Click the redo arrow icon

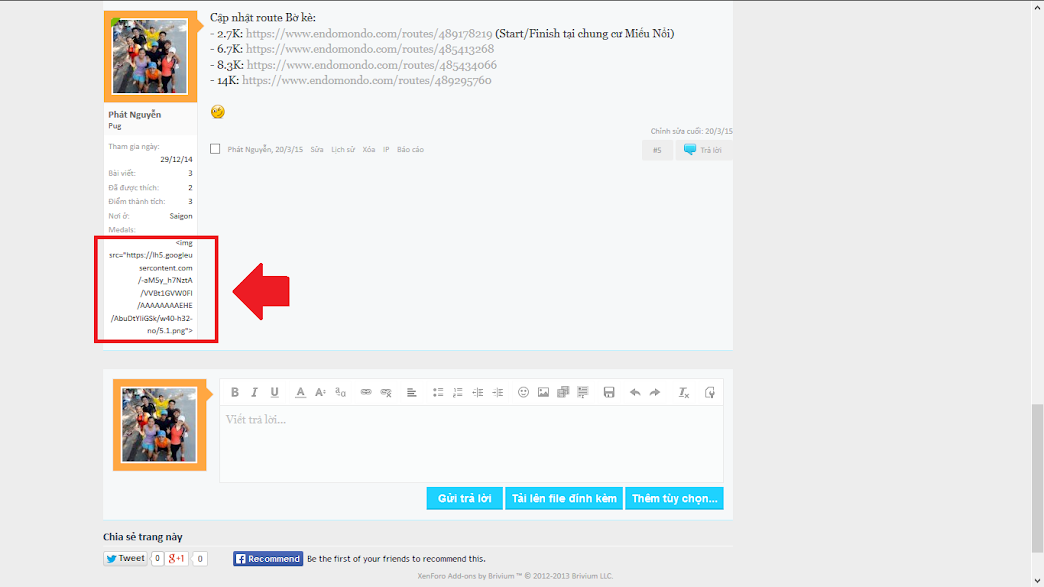point(655,393)
